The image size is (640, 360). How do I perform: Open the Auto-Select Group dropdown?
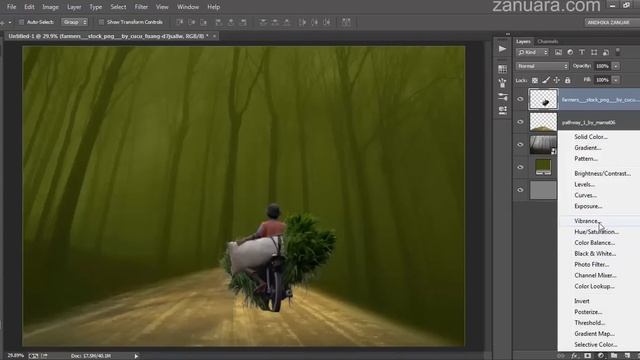74,22
